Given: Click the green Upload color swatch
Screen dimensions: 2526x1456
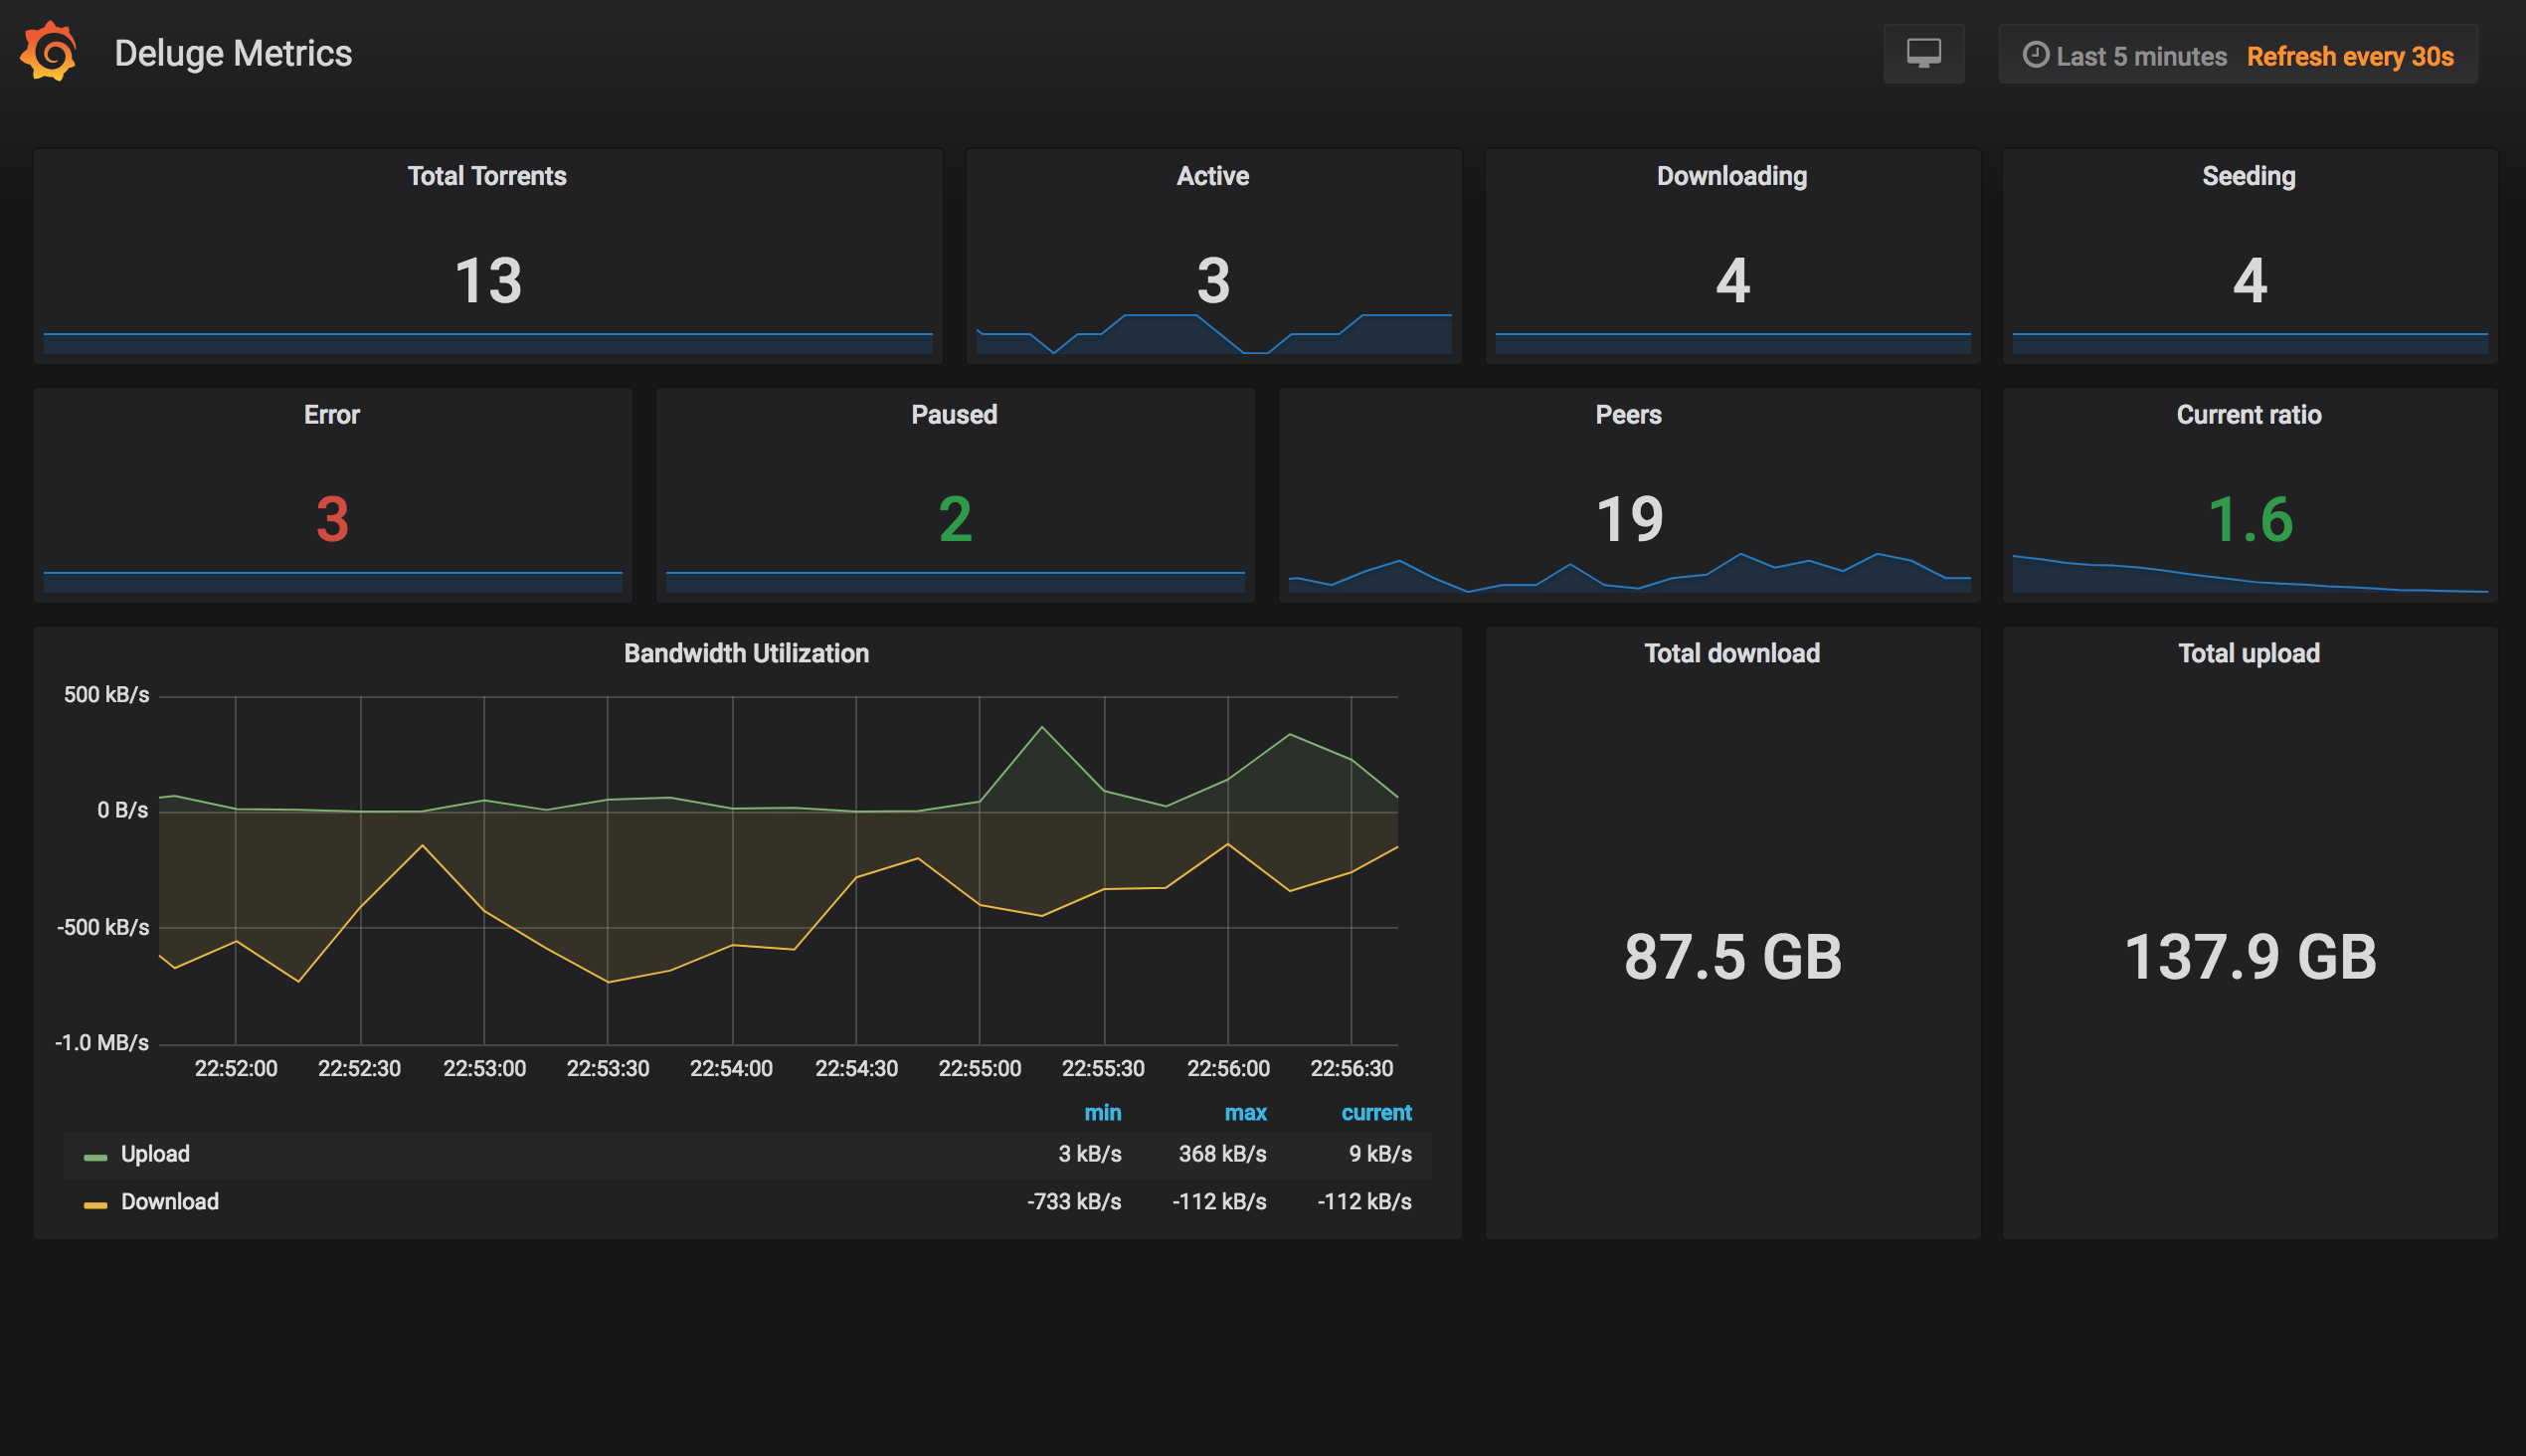Looking at the screenshot, I should (95, 1157).
